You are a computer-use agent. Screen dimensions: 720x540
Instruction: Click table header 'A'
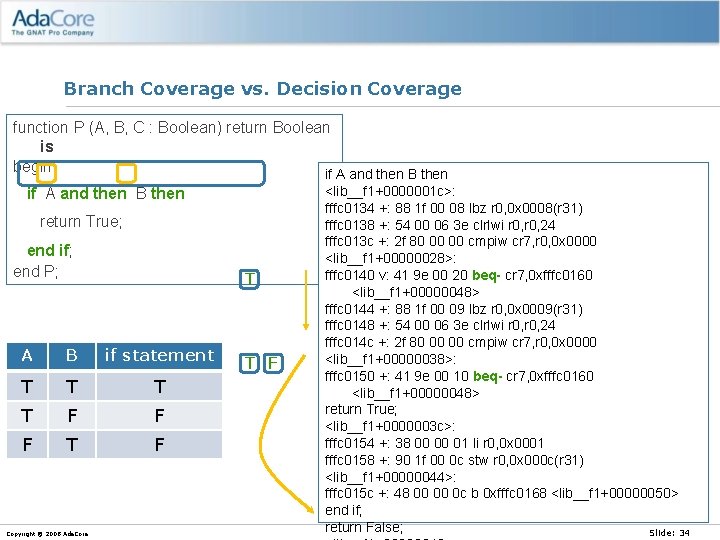click(27, 355)
